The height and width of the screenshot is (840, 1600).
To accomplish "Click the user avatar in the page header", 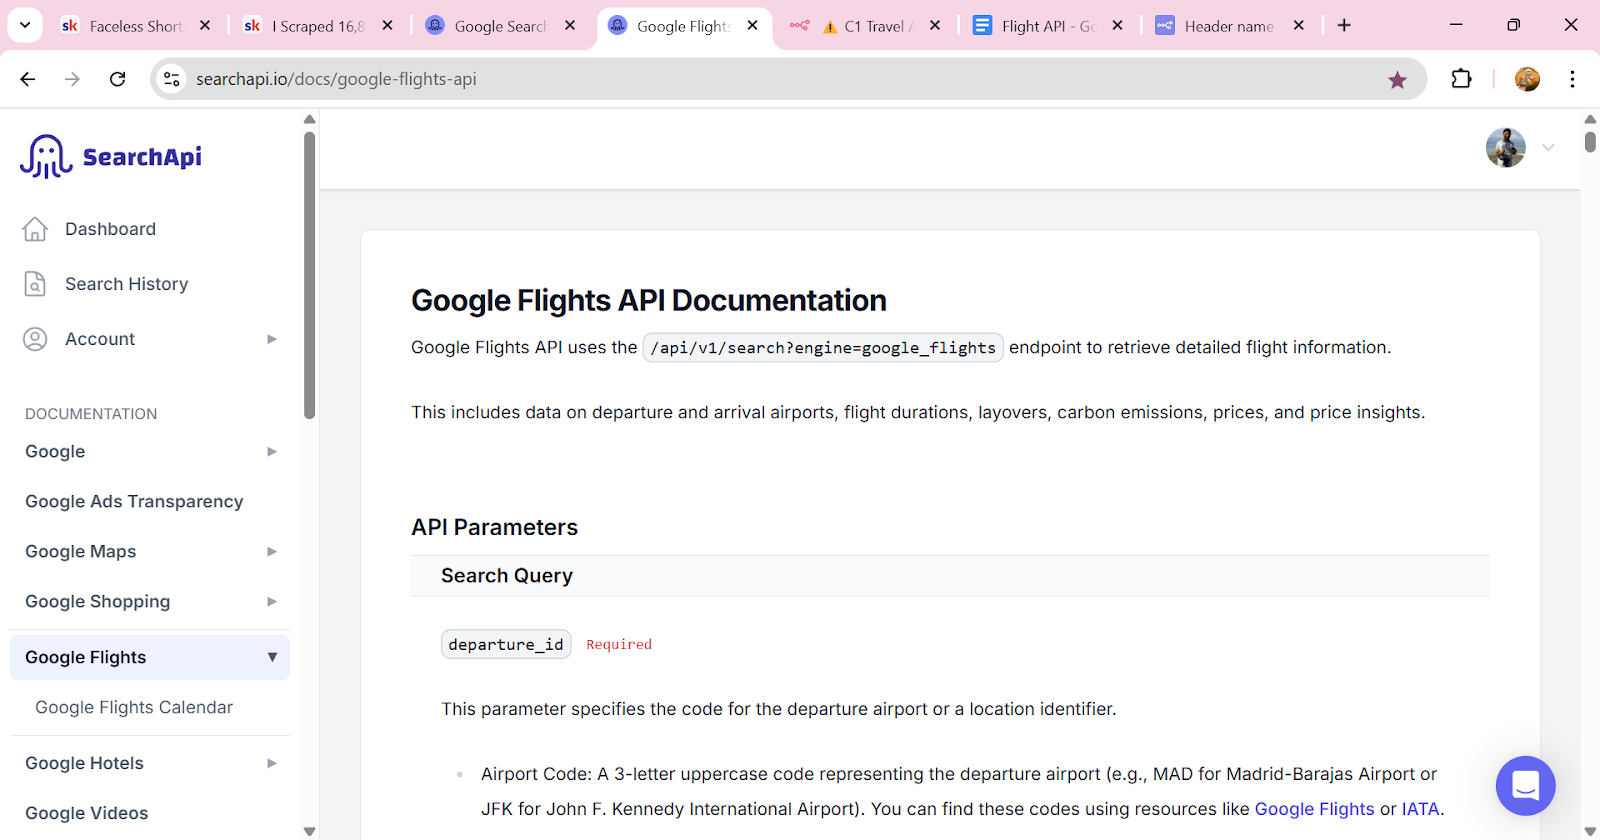I will pyautogui.click(x=1505, y=148).
